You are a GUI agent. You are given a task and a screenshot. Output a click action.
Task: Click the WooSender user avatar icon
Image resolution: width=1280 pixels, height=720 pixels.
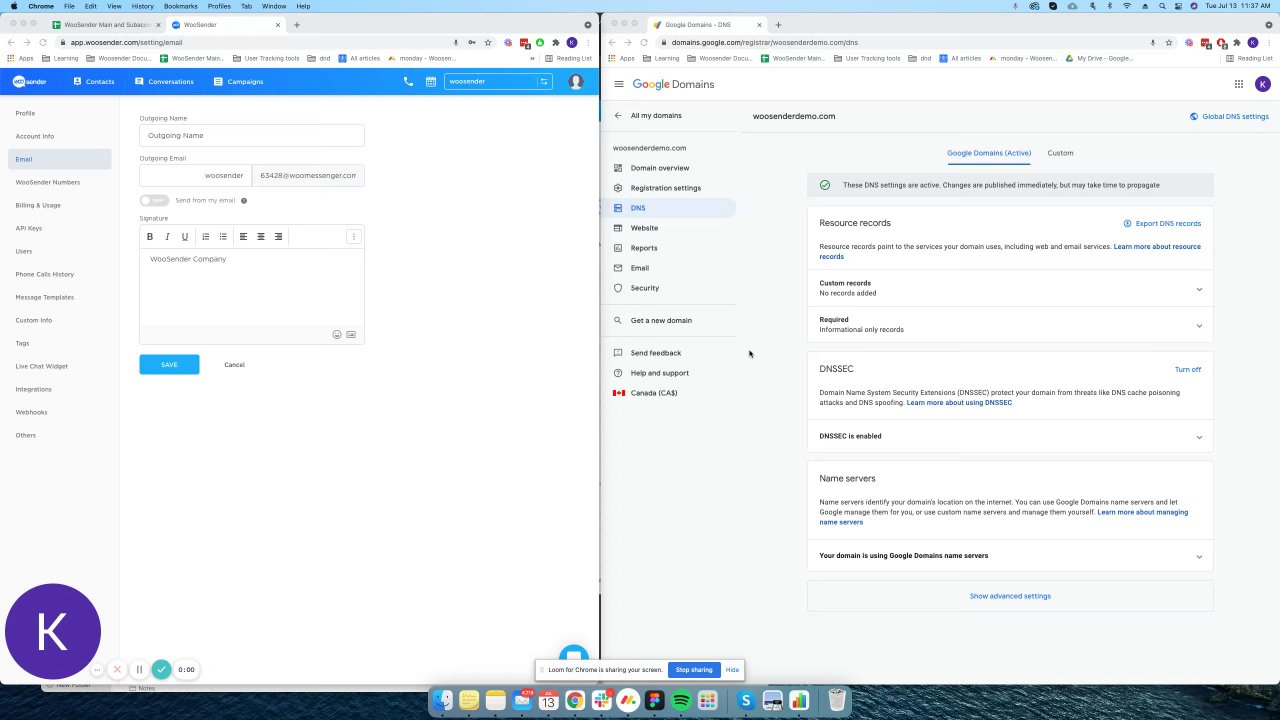pos(576,82)
